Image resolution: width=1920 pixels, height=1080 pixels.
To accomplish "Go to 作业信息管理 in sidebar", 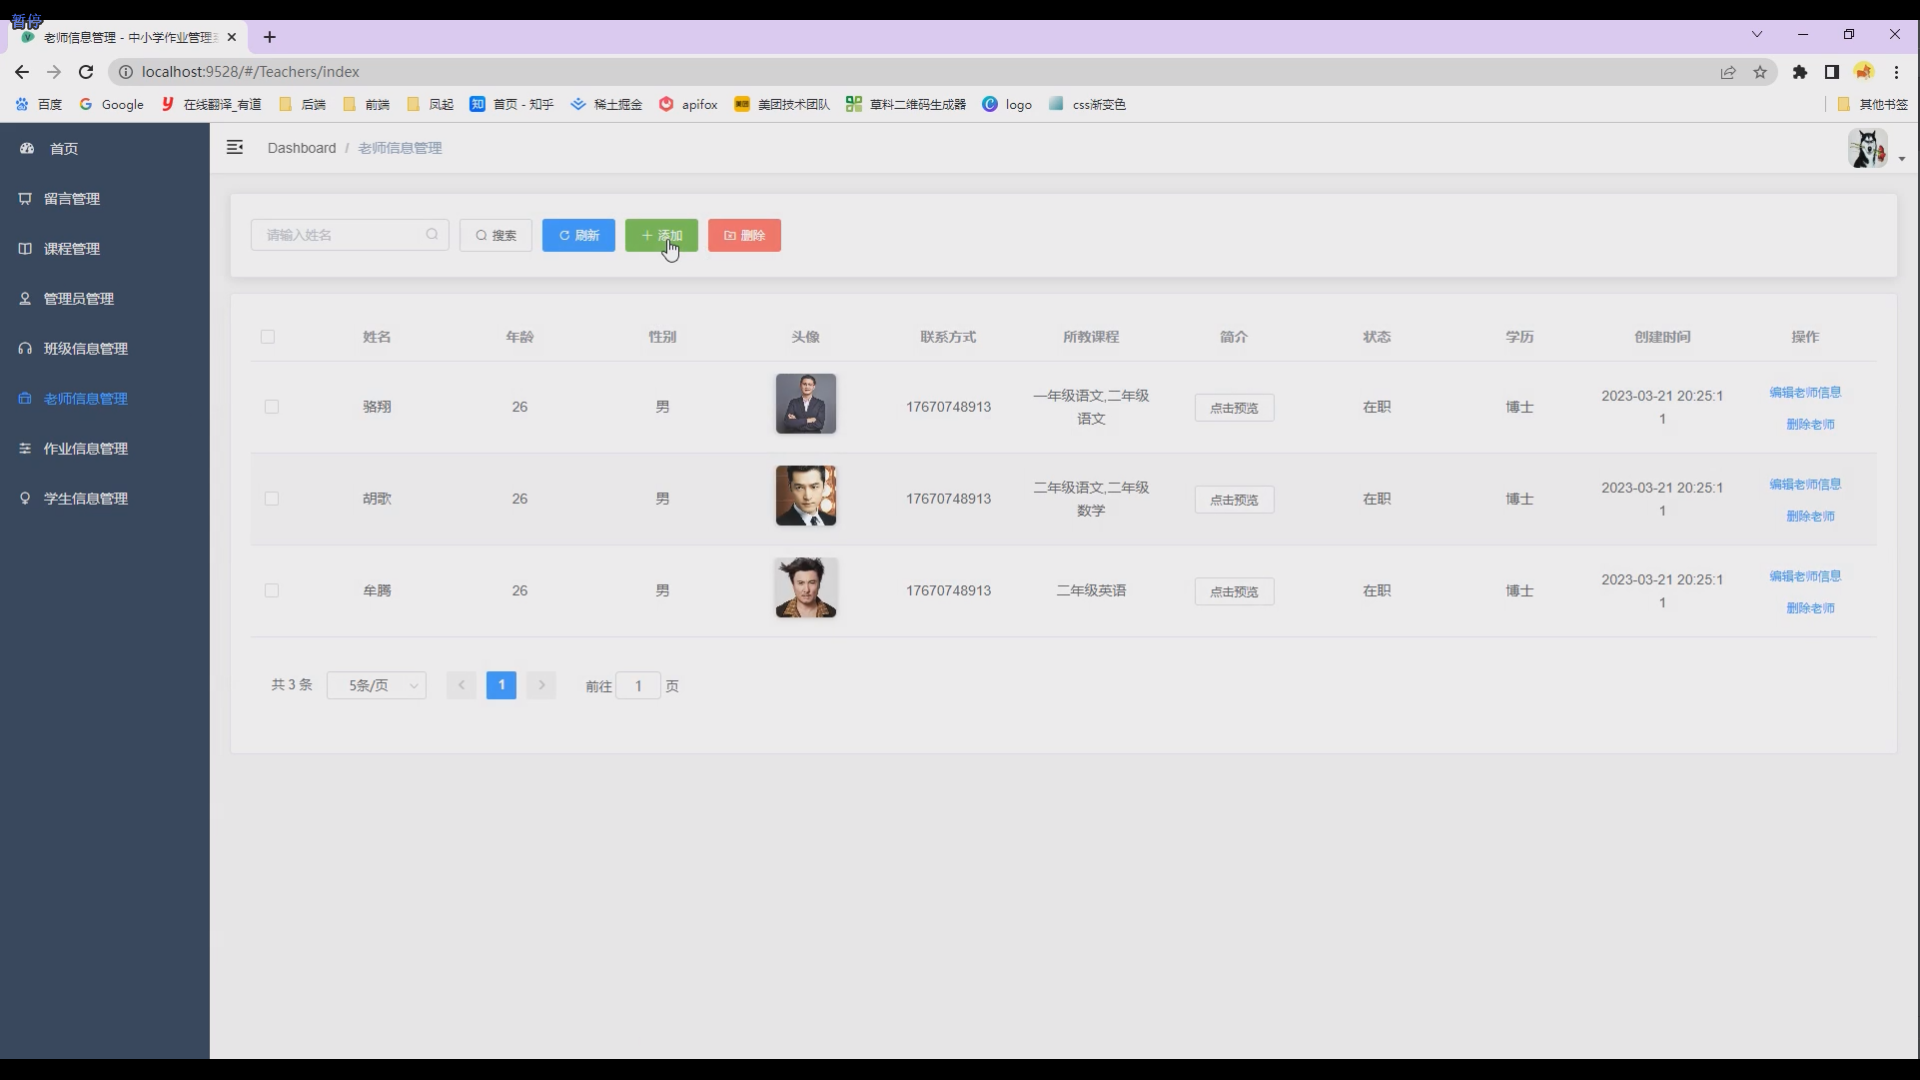I will pos(85,449).
